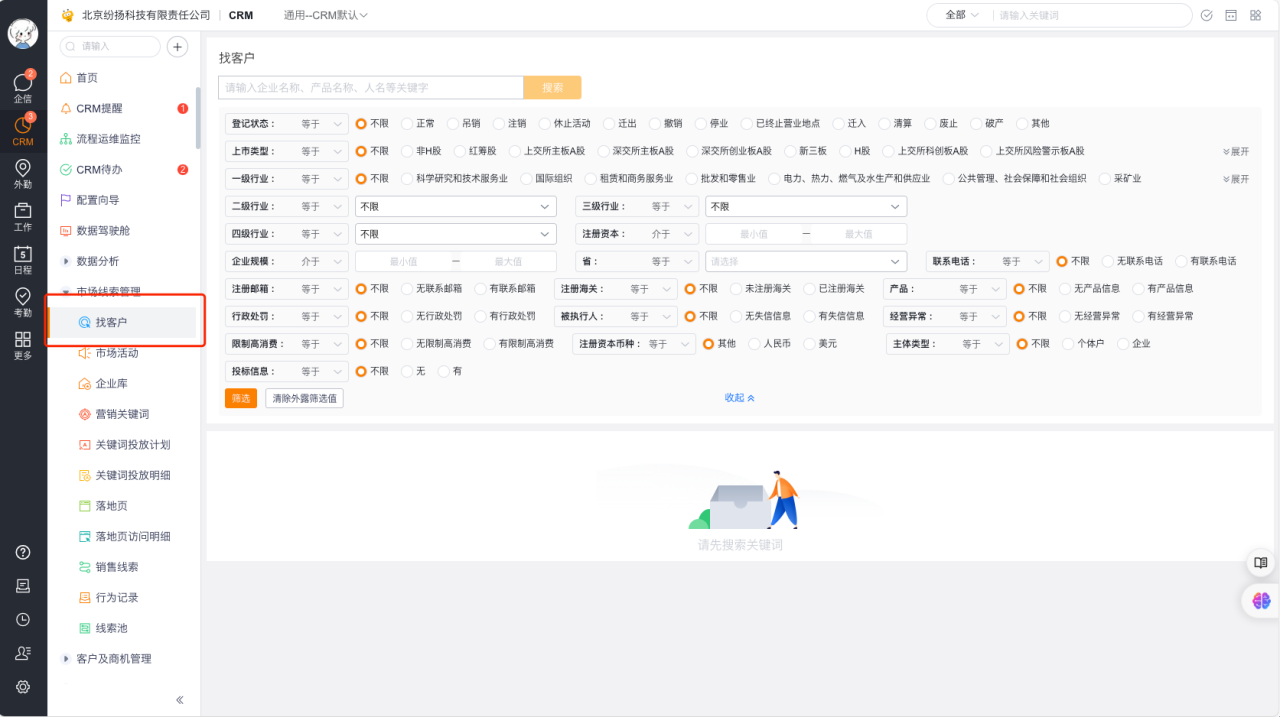The height and width of the screenshot is (717, 1280).
Task: Select 有联系电话 radio option
Action: pos(1181,261)
